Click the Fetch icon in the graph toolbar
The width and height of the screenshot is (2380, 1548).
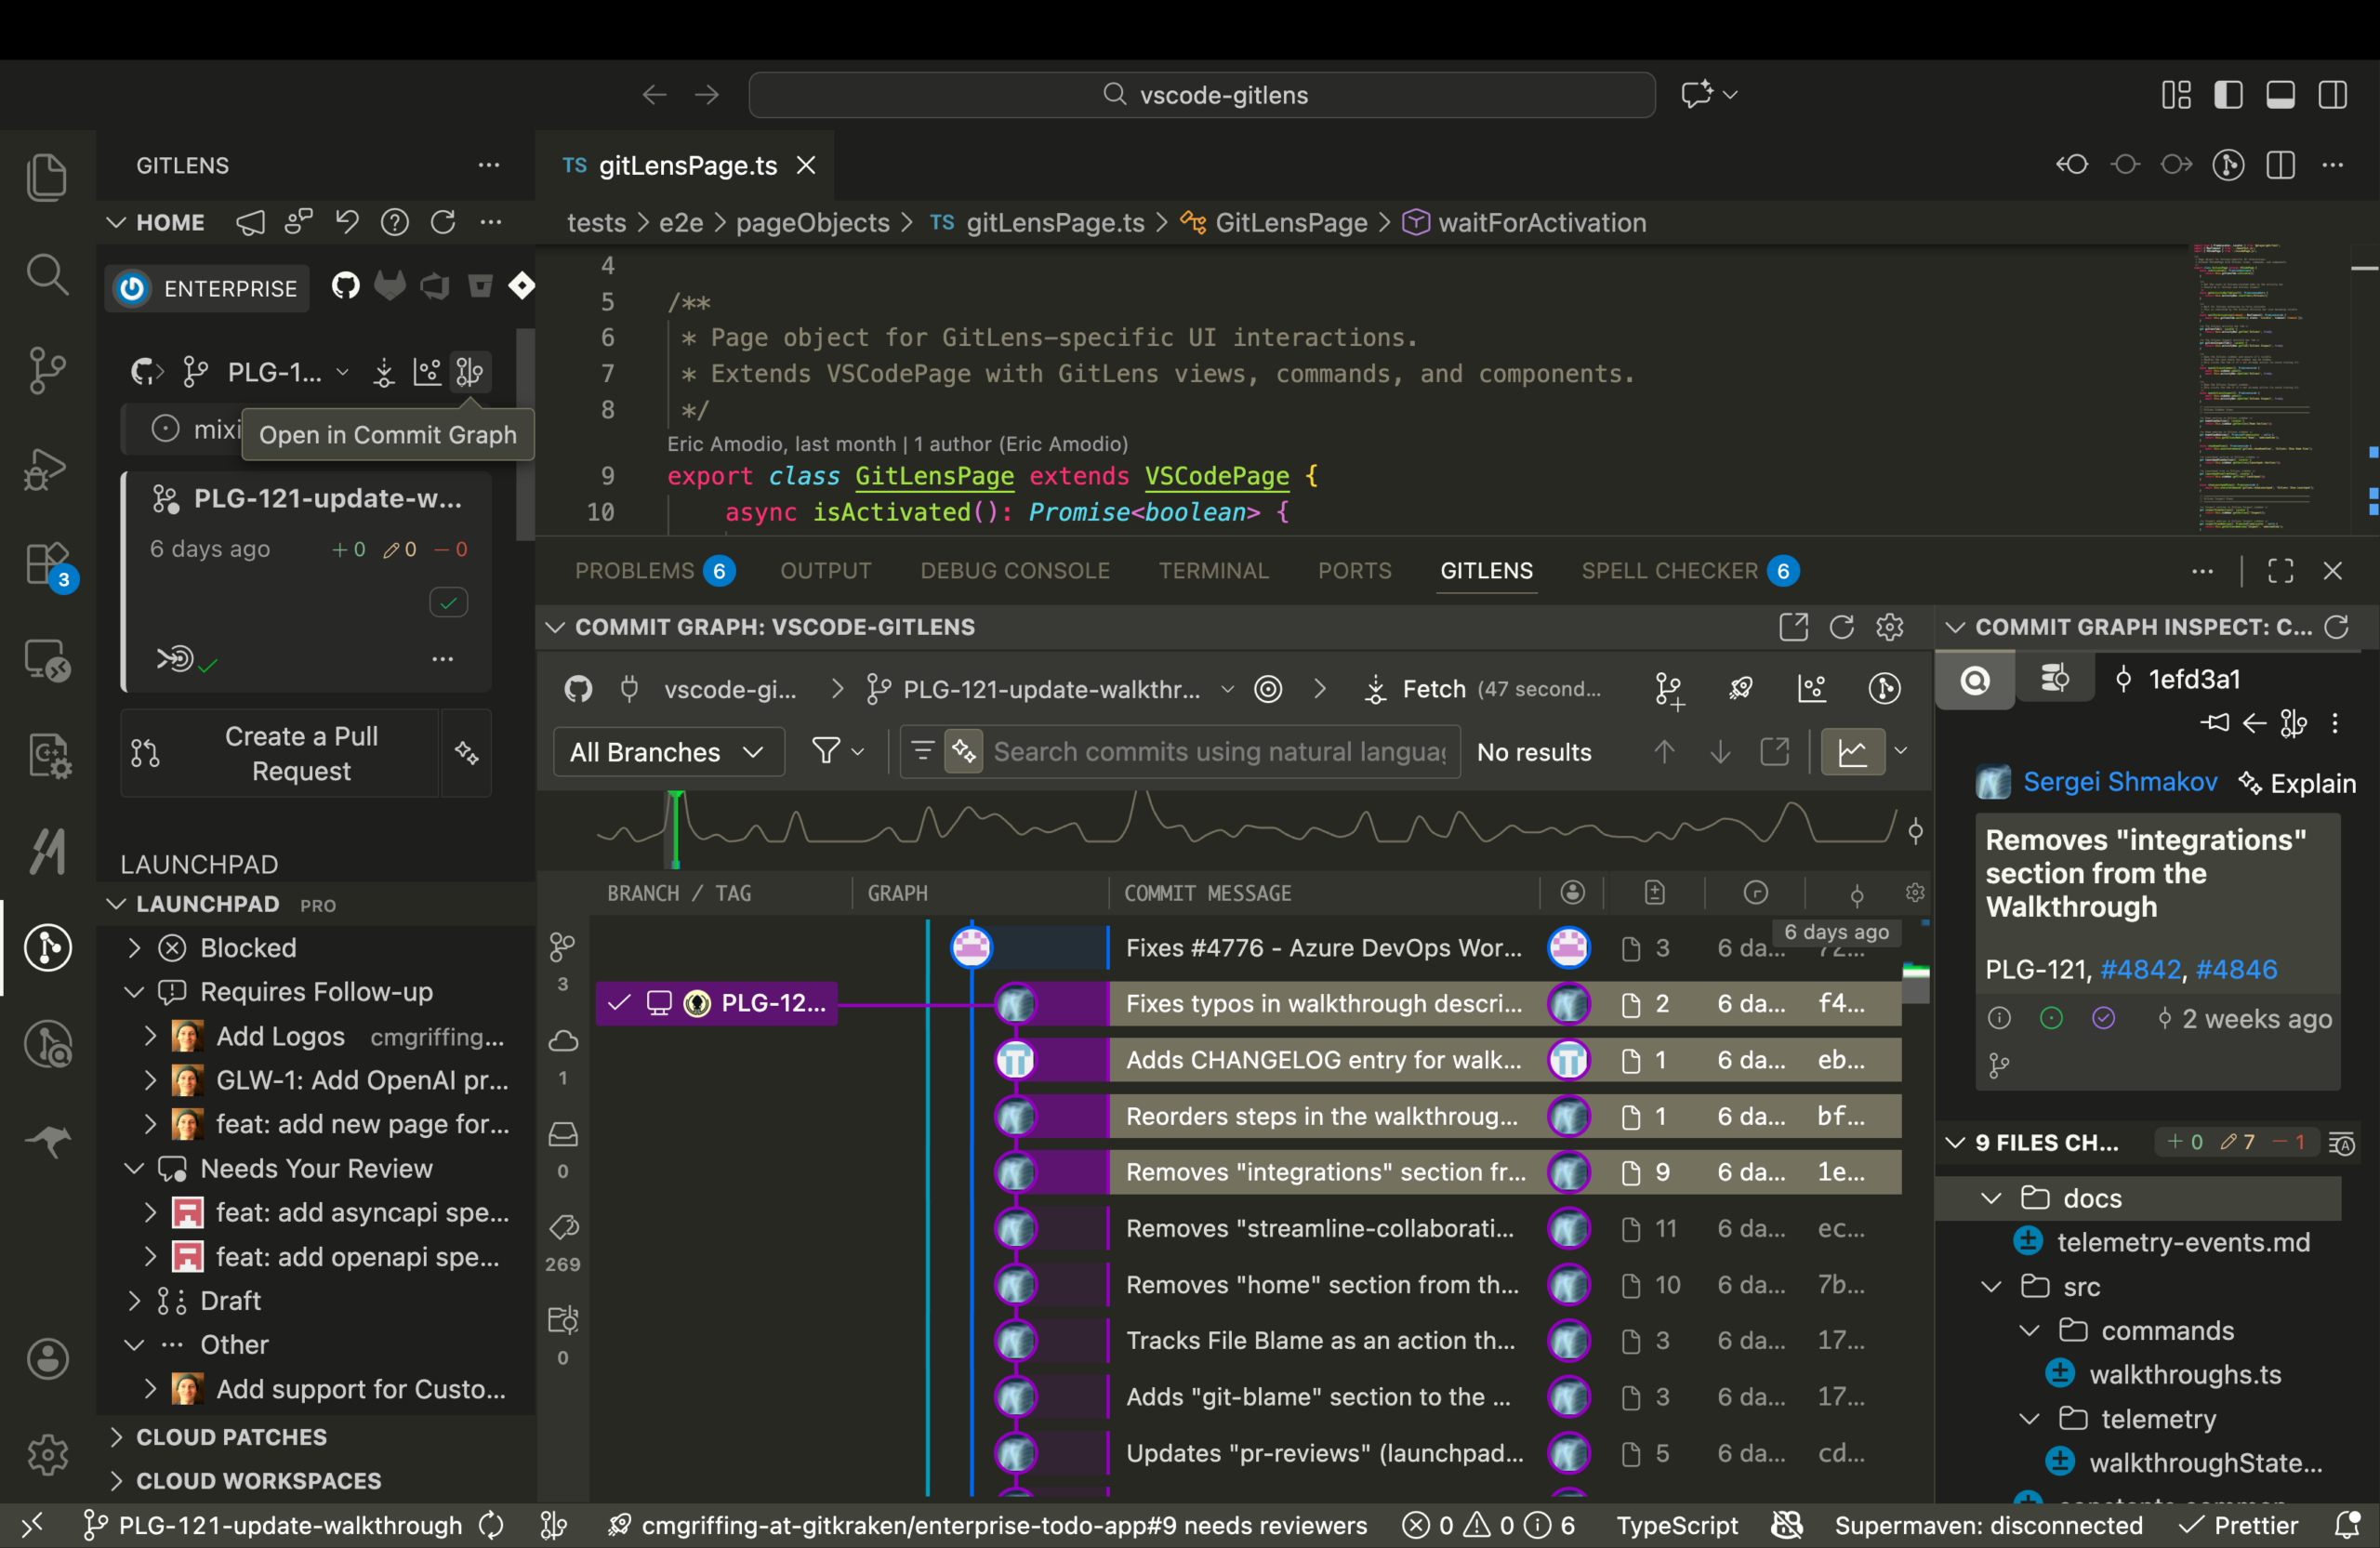point(1375,689)
